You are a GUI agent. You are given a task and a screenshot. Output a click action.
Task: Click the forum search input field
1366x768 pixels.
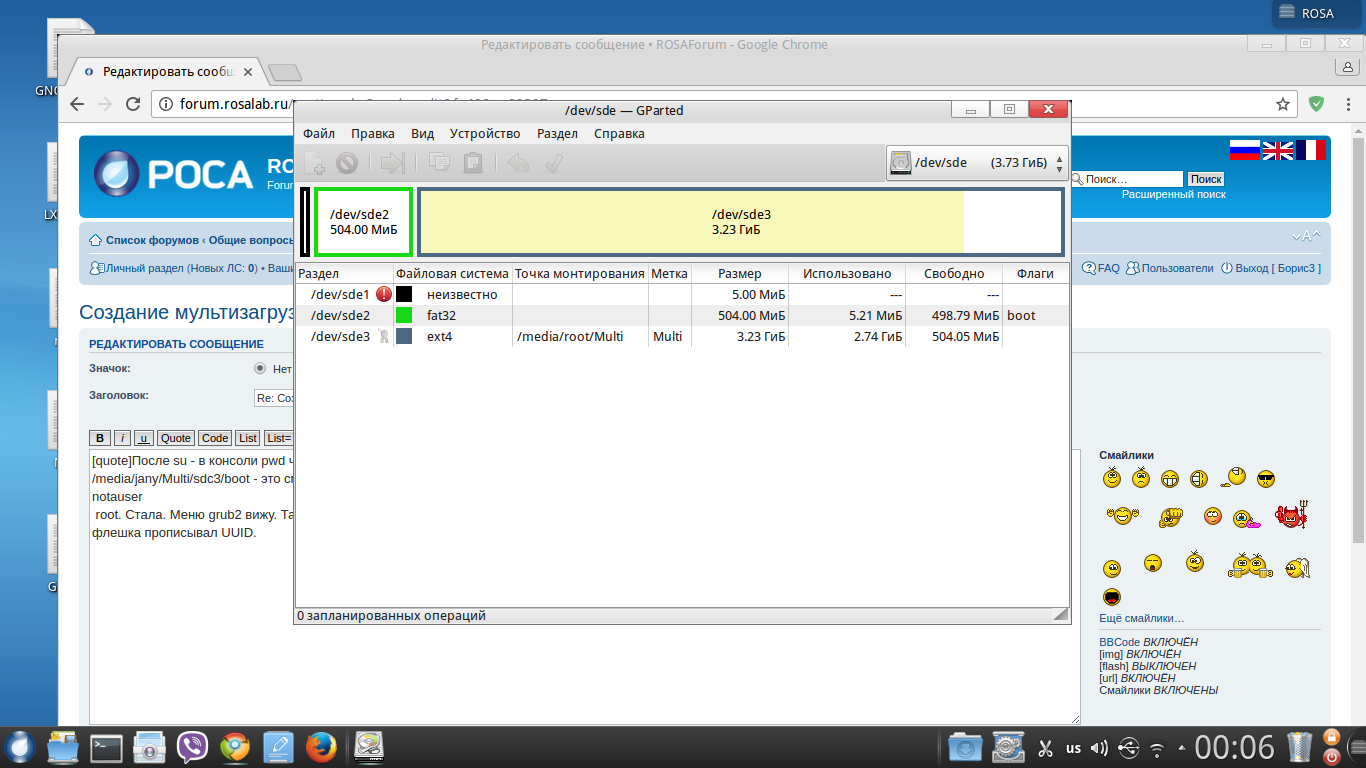[x=1134, y=179]
